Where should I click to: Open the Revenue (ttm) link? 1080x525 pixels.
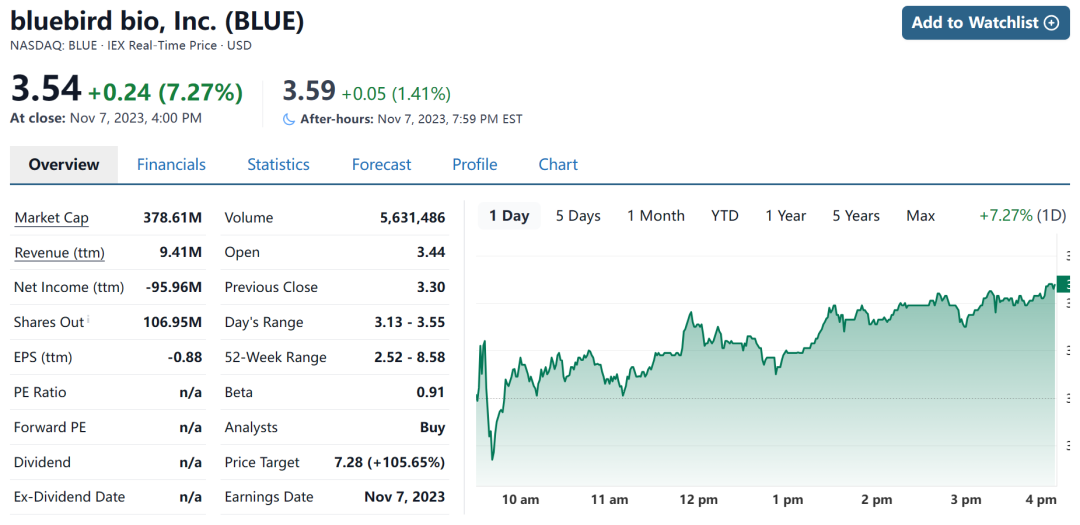(x=59, y=253)
